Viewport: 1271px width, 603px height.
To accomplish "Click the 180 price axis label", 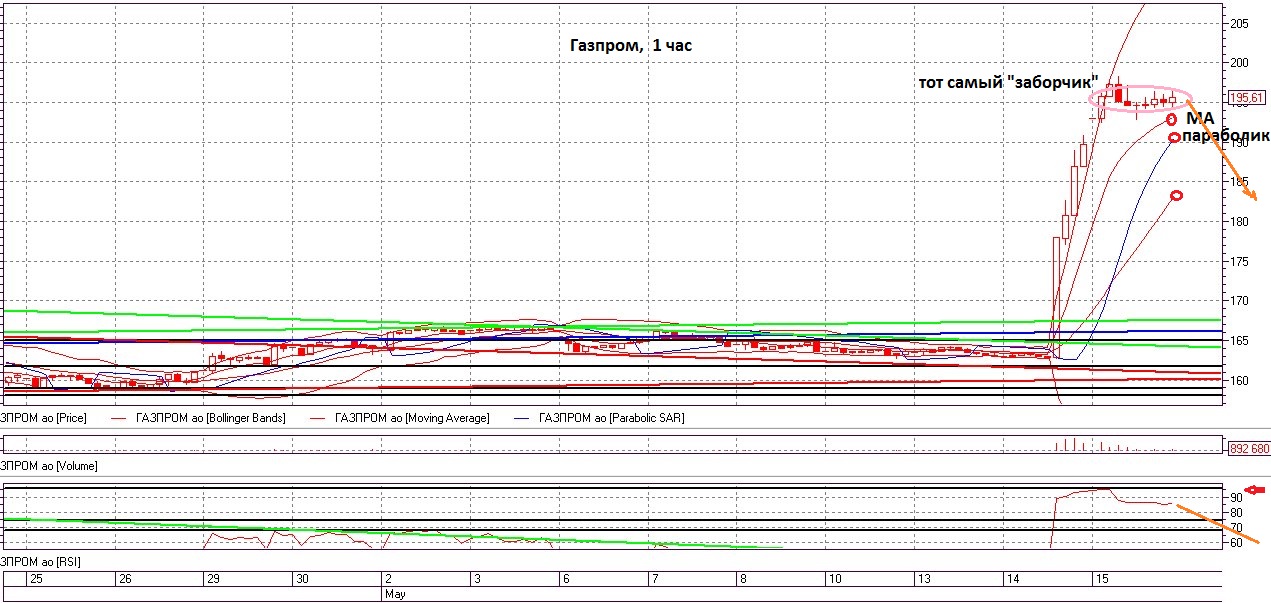I will [x=1241, y=222].
